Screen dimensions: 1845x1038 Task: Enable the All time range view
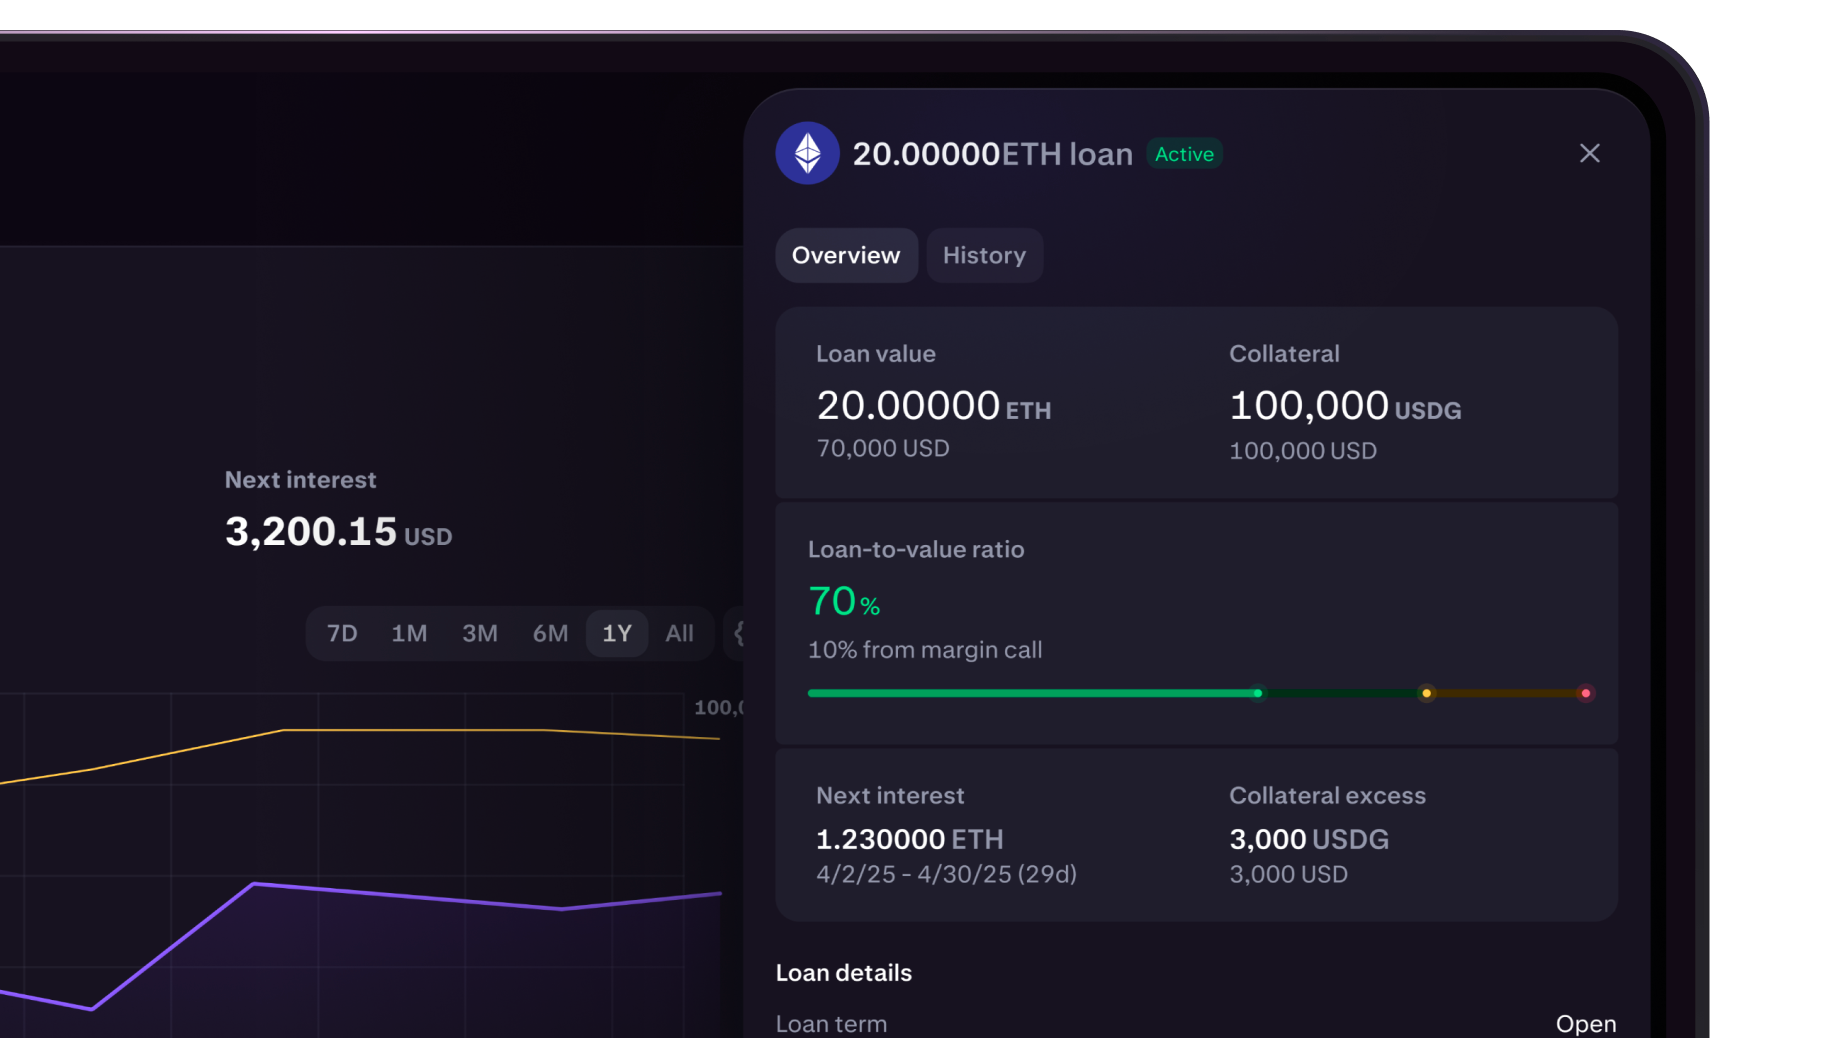point(679,633)
